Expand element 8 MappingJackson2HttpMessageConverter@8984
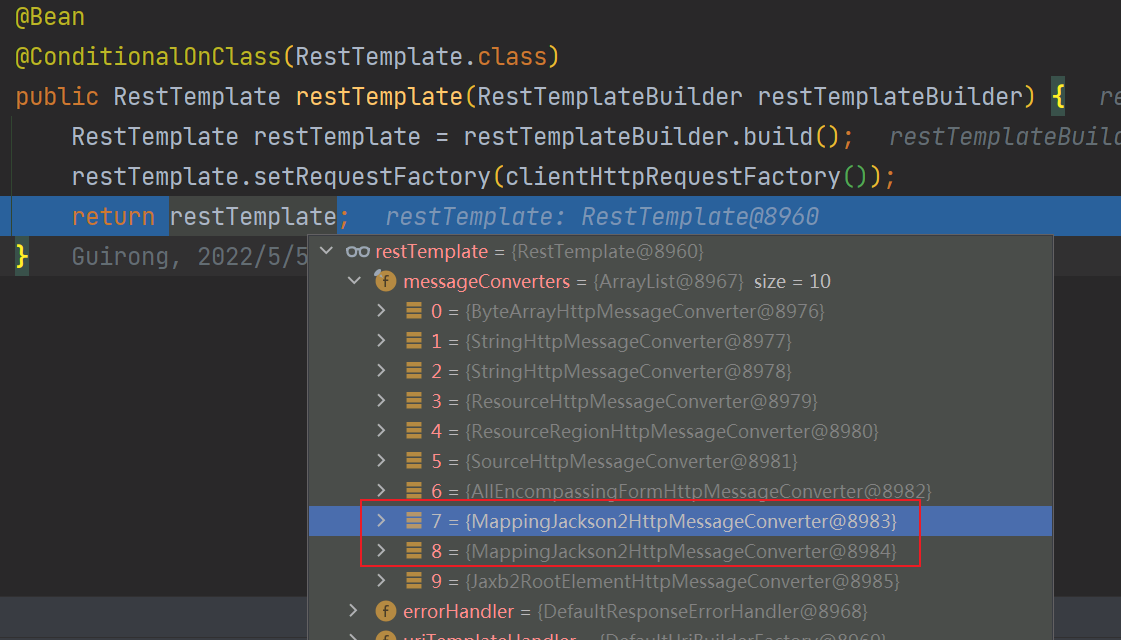This screenshot has width=1121, height=640. pos(381,551)
